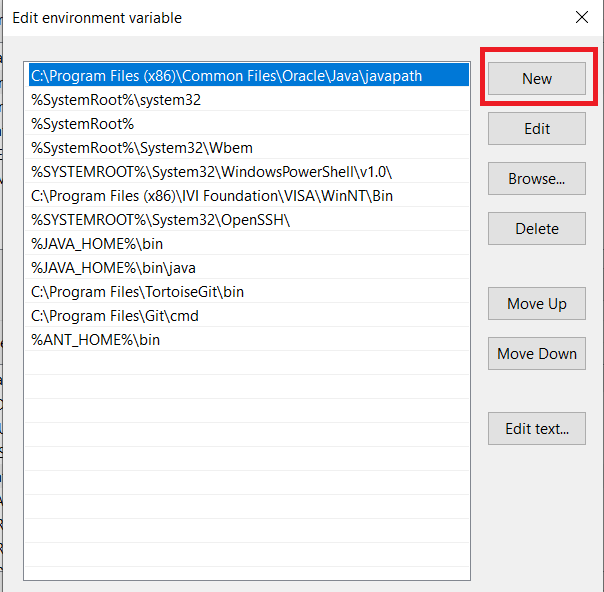Select the plain %SystemRoot% entry
This screenshot has height=592, width=604.
[x=248, y=124]
